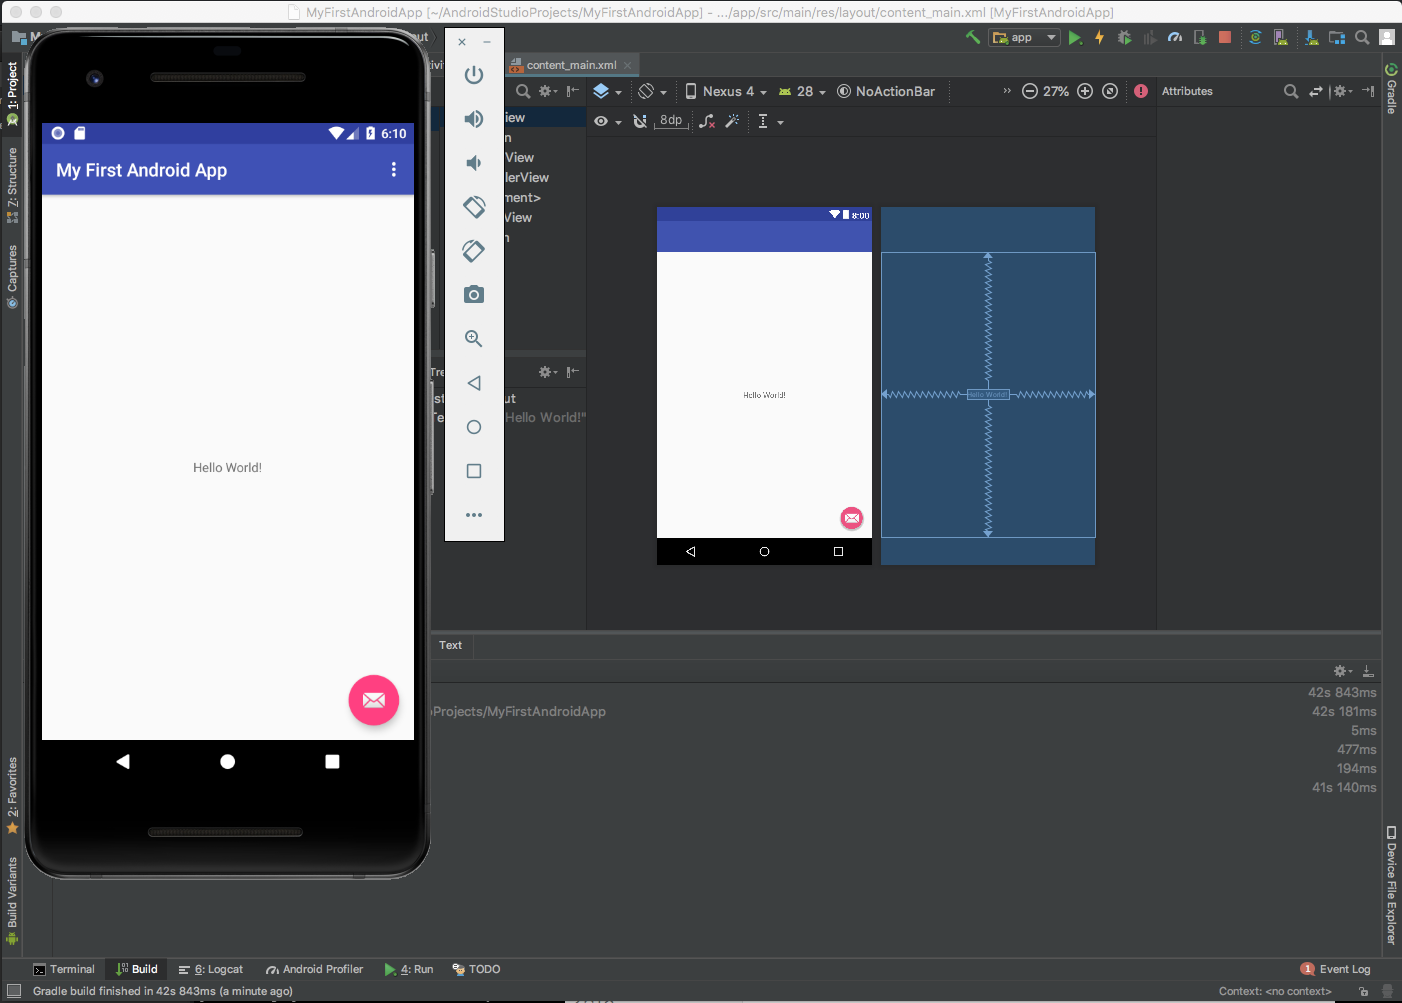Rotate the emulator right
The width and height of the screenshot is (1402, 1003).
click(474, 251)
